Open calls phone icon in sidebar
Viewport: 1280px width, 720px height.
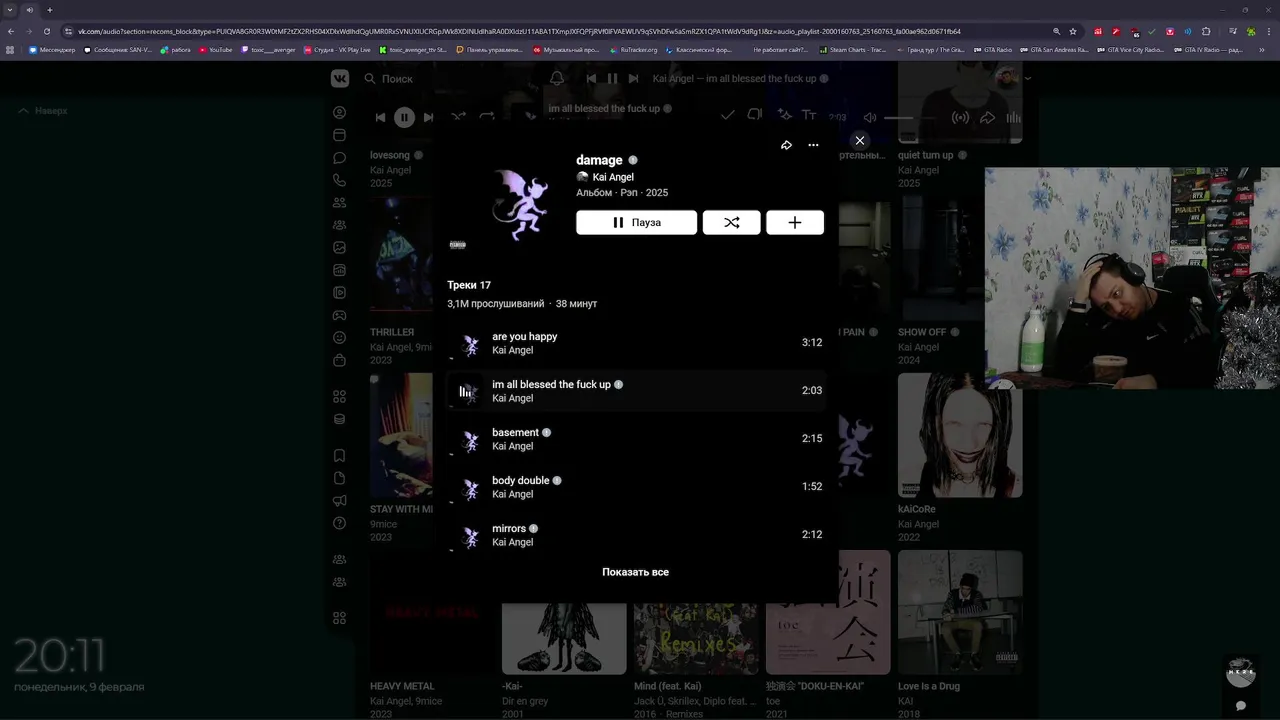(x=340, y=180)
